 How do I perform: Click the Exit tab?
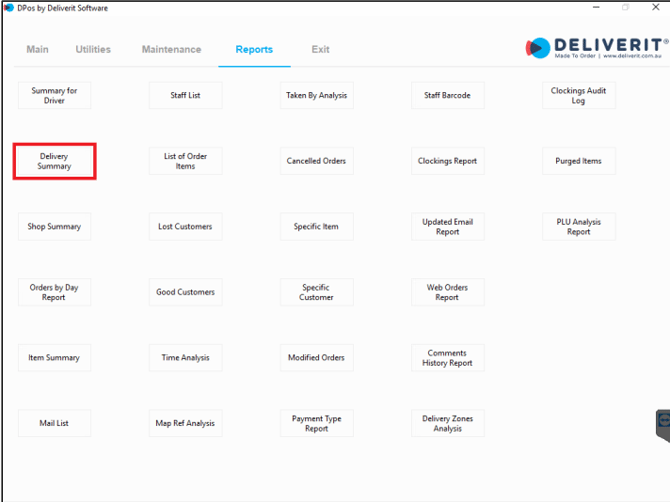click(320, 49)
